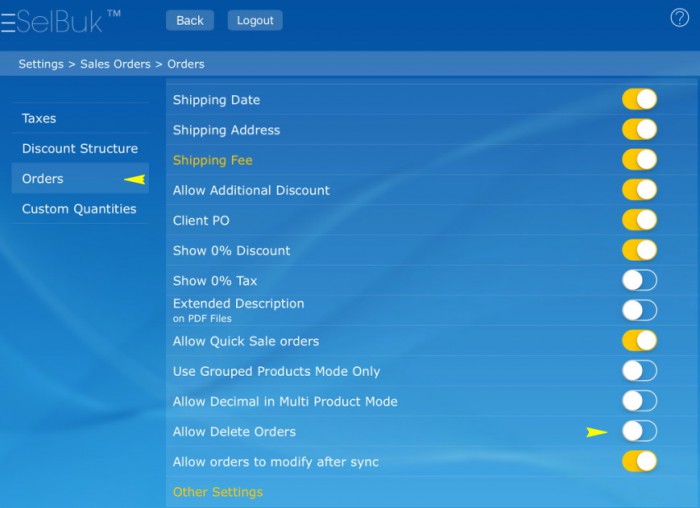Image resolution: width=700 pixels, height=508 pixels.
Task: Turn on Allow Delete Orders
Action: pyautogui.click(x=639, y=431)
